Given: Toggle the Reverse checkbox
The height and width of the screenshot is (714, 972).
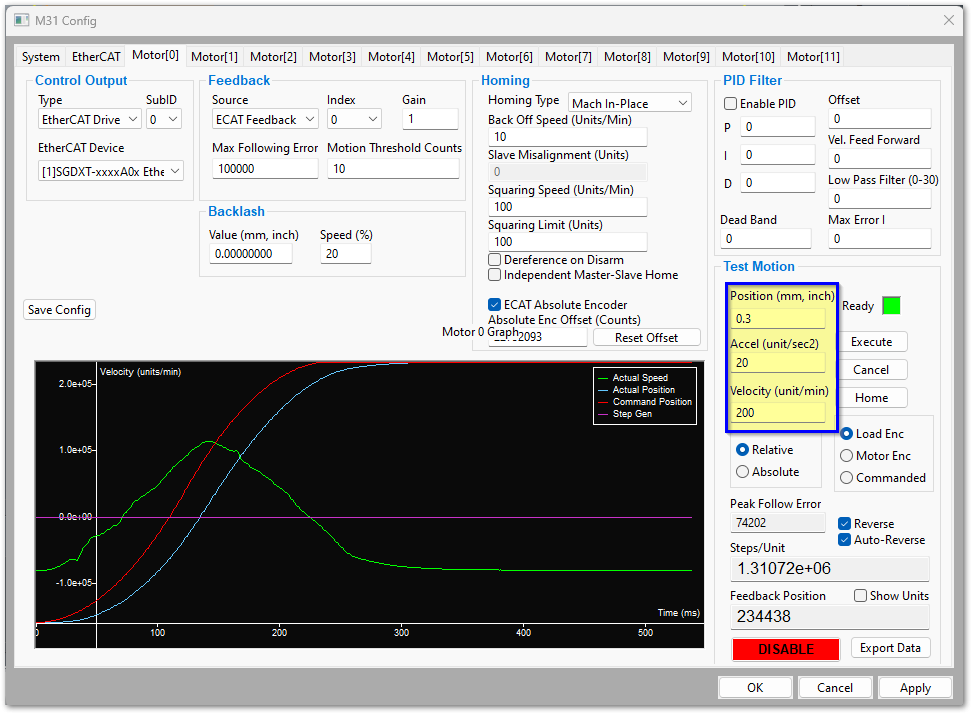Looking at the screenshot, I should (x=844, y=524).
